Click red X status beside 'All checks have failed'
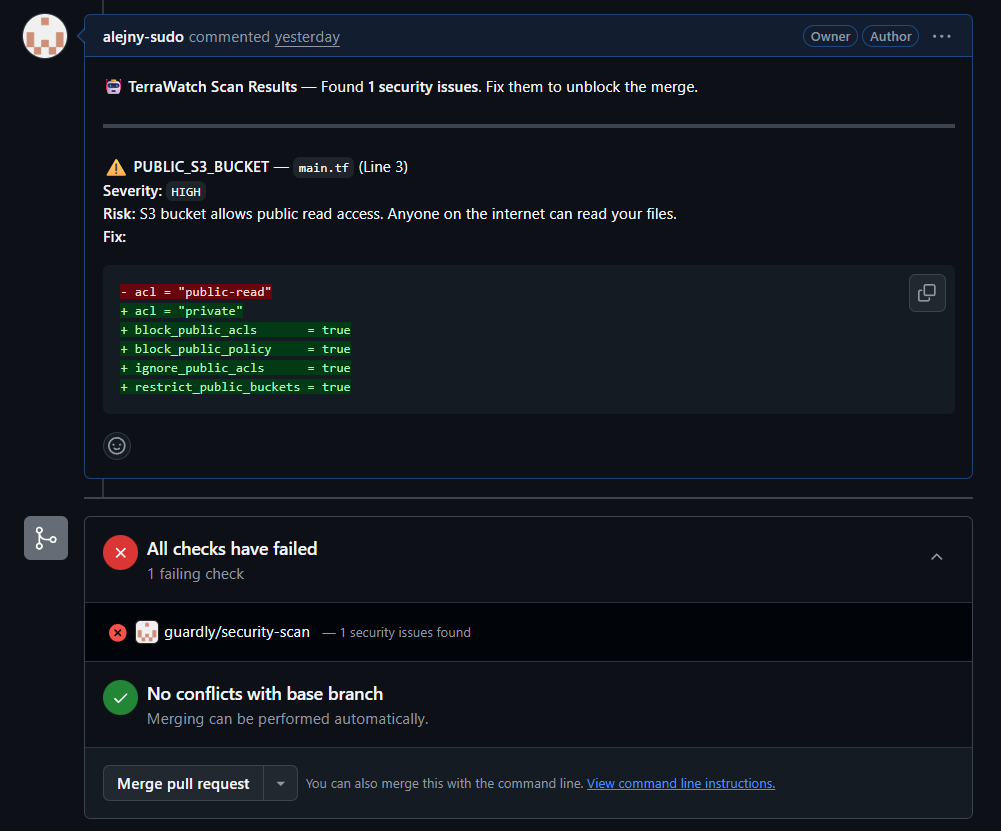This screenshot has height=831, width=1001. click(x=120, y=553)
